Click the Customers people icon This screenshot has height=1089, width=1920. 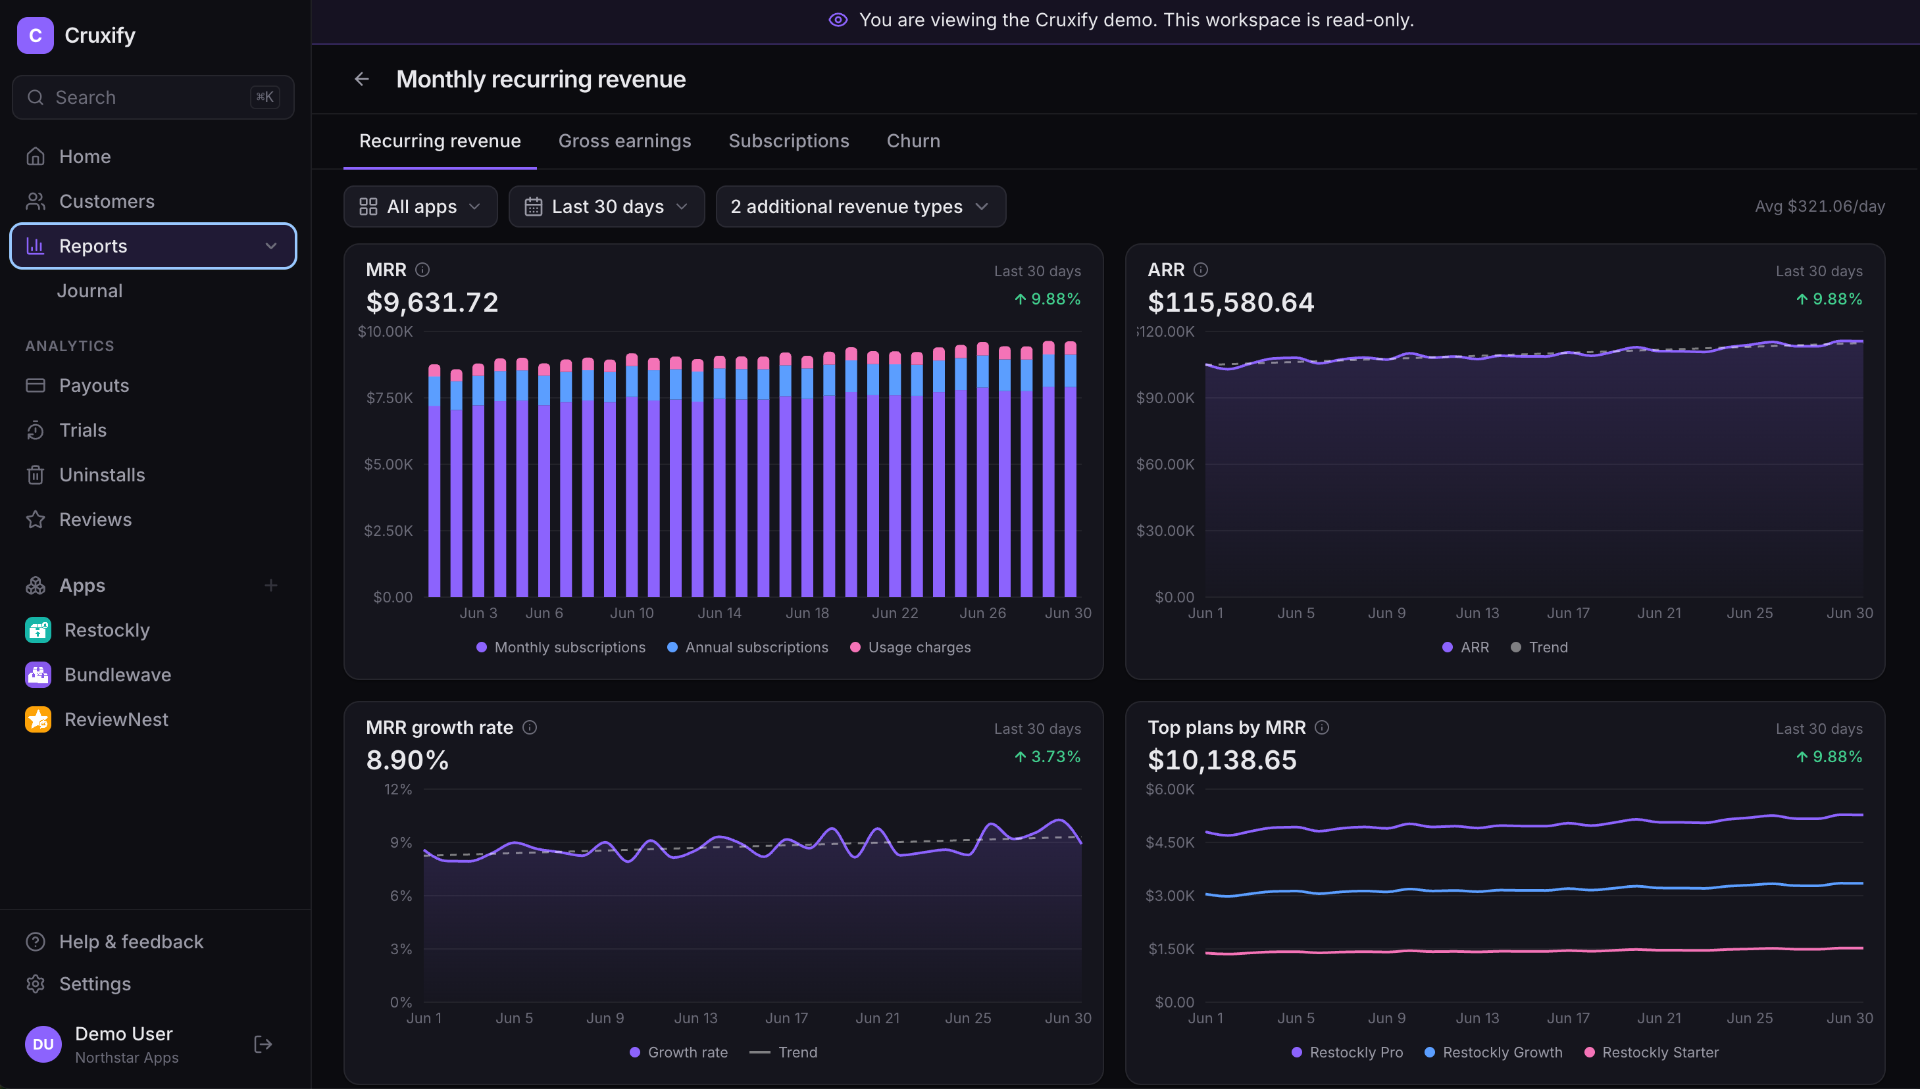pyautogui.click(x=36, y=202)
